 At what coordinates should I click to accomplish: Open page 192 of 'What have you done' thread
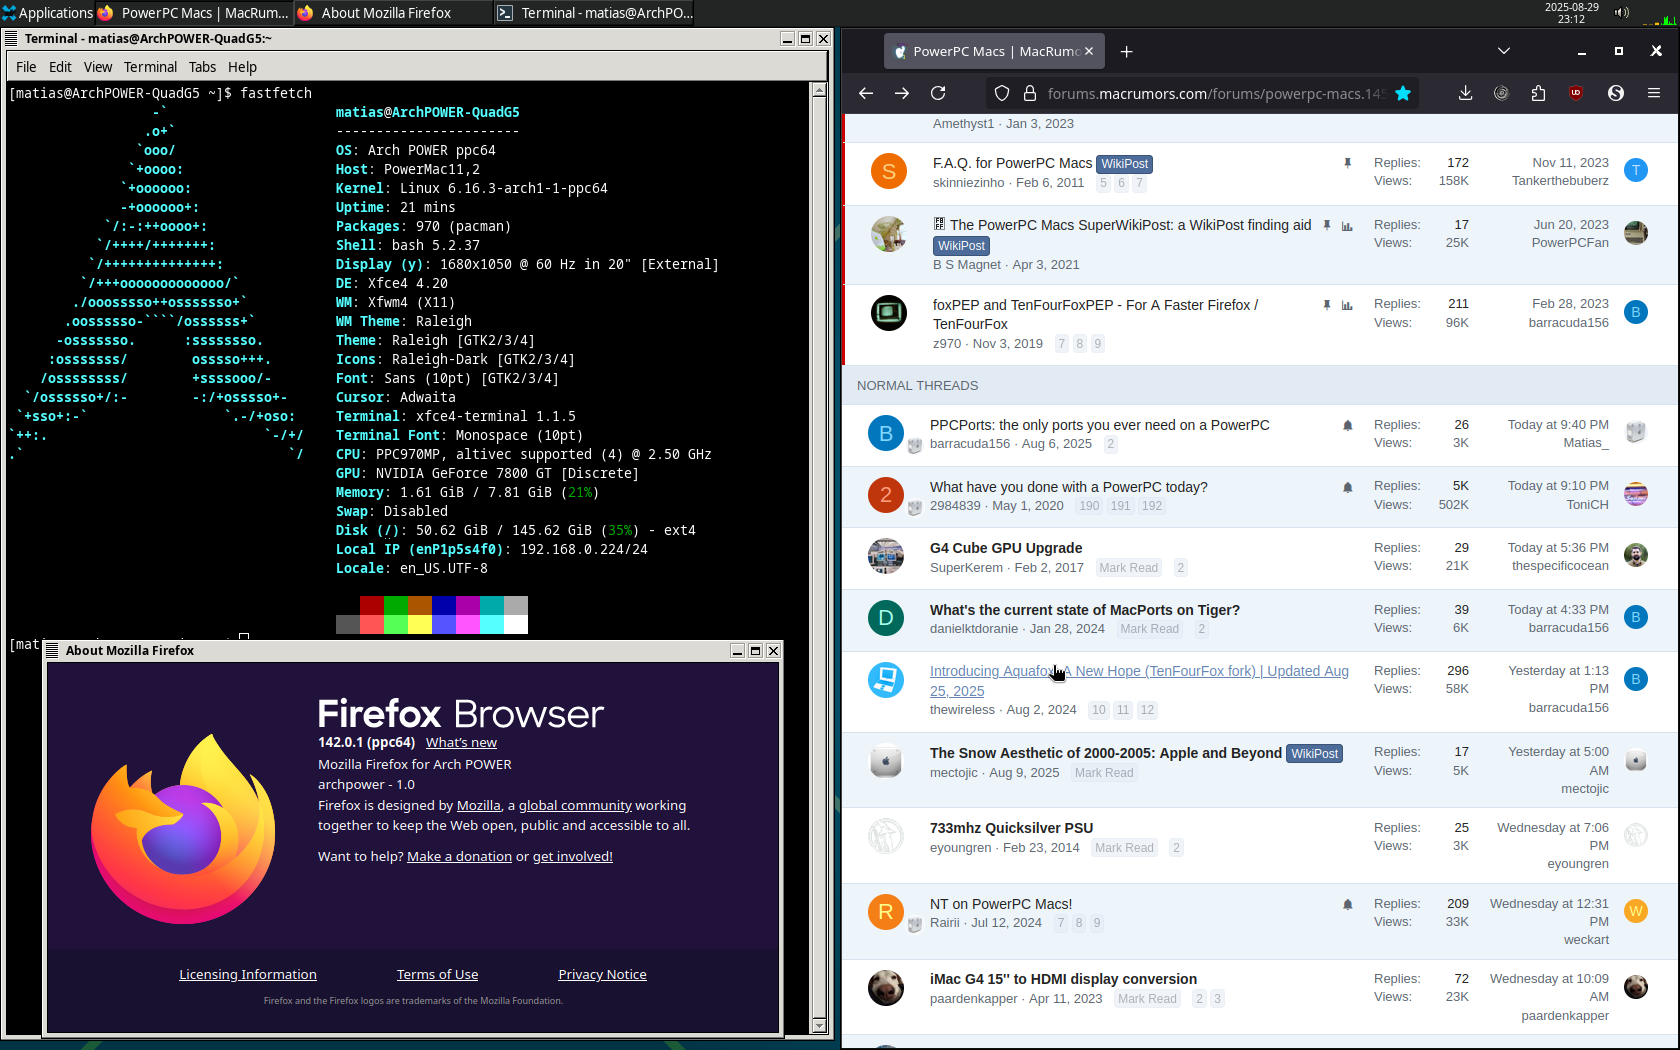[x=1152, y=506]
